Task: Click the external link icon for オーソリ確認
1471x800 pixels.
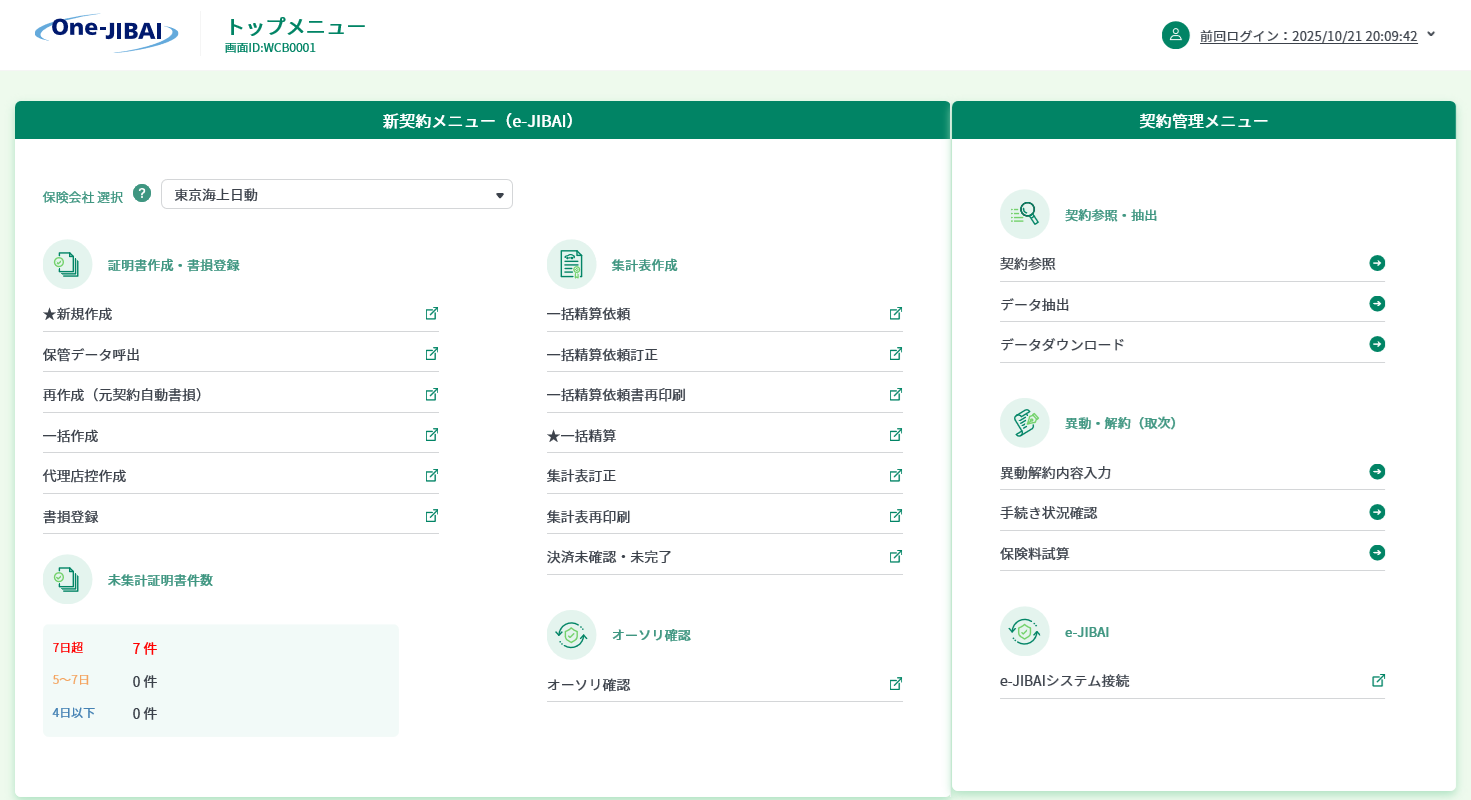Action: (896, 684)
